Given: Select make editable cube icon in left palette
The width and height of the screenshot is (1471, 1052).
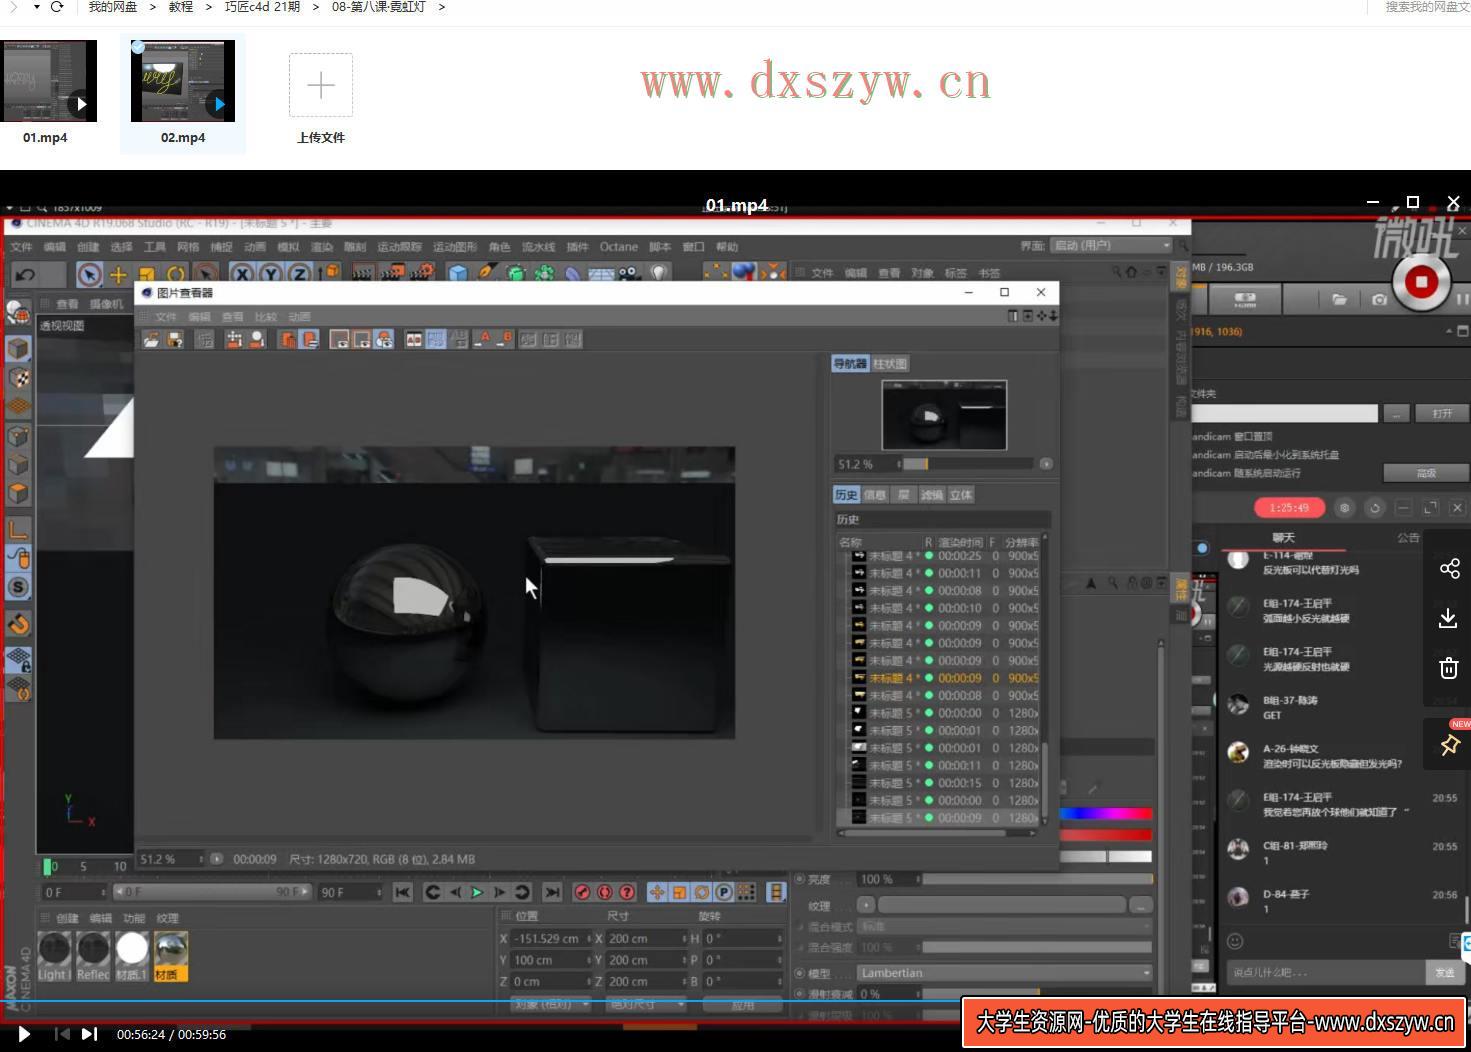Looking at the screenshot, I should coord(18,348).
